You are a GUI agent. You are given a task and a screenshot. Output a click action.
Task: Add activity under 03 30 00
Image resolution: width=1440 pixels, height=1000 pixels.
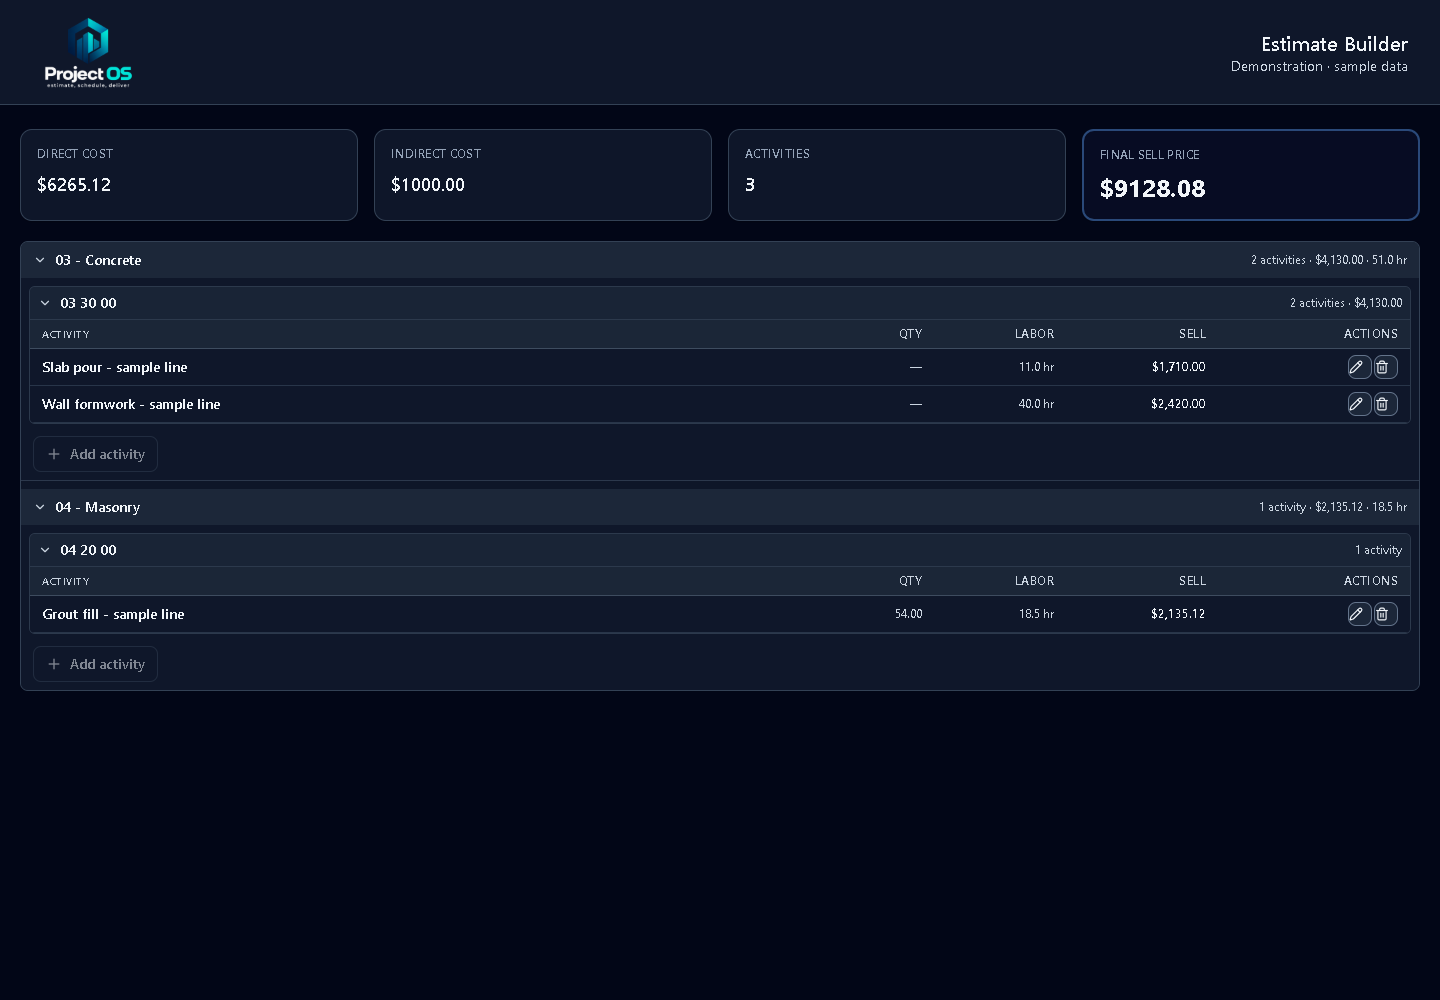[96, 454]
